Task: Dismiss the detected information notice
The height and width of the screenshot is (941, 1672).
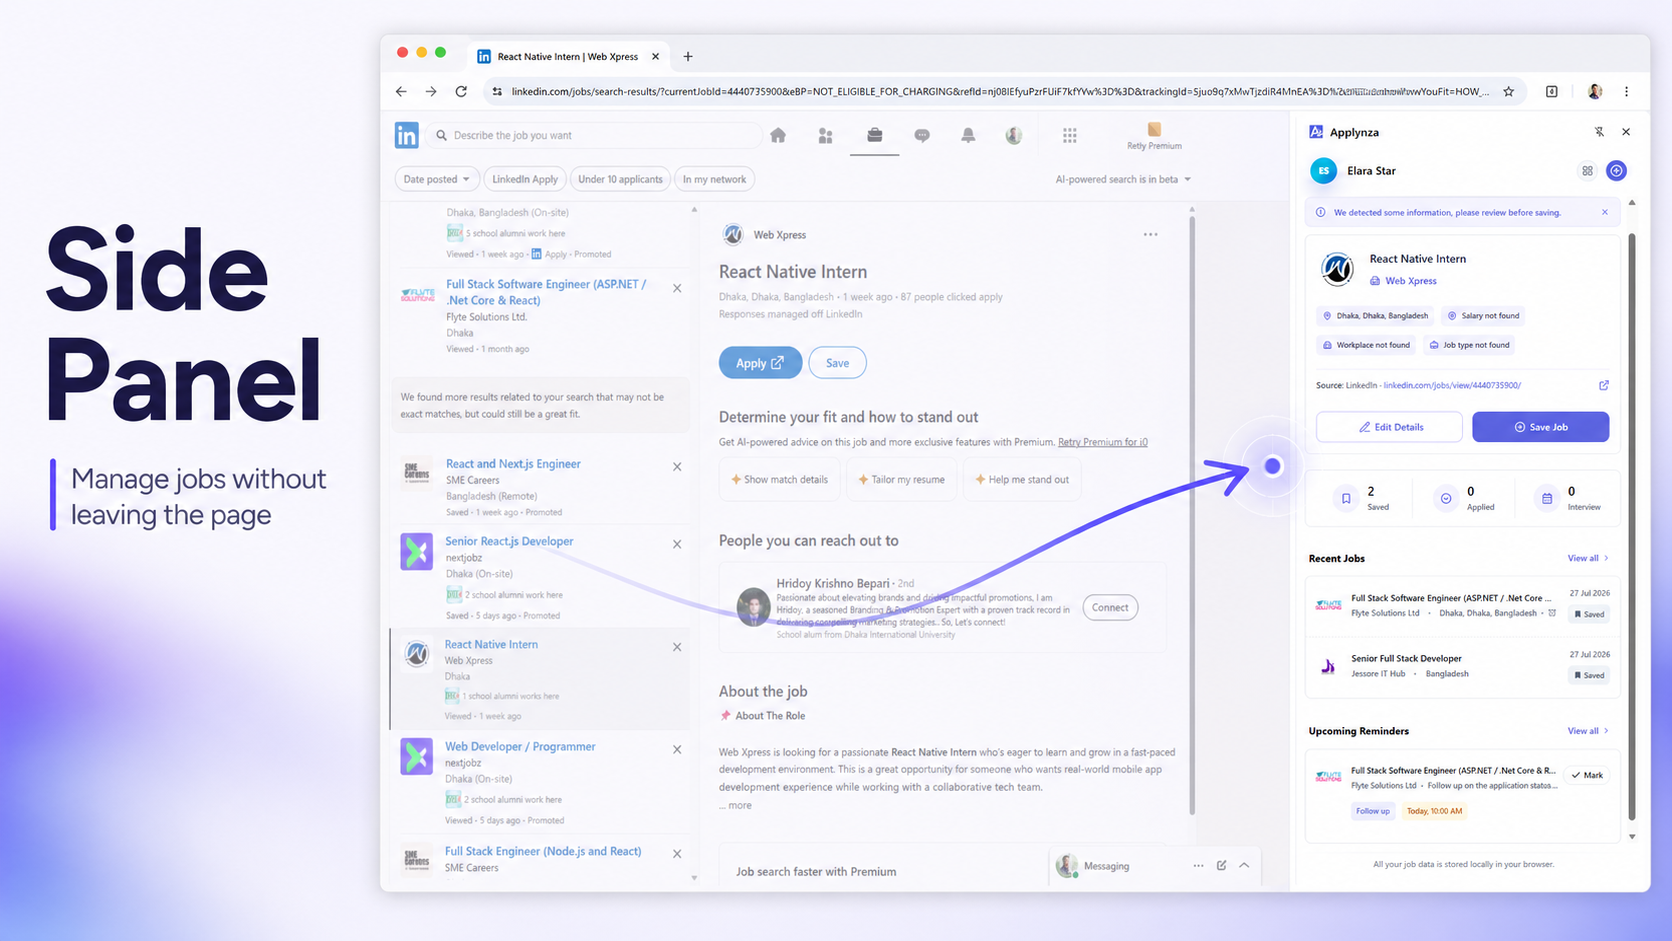Action: [x=1605, y=212]
